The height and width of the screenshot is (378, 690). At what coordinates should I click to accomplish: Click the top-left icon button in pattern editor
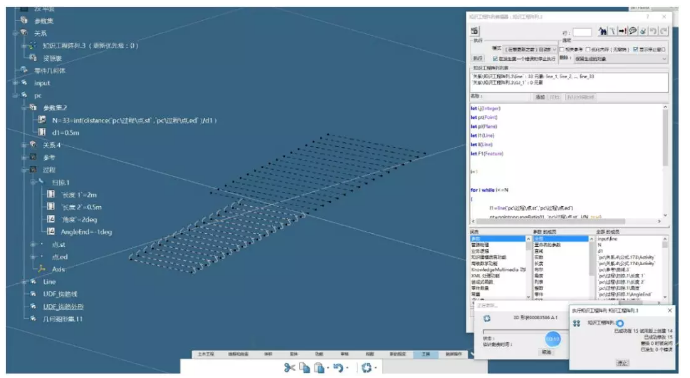(x=475, y=31)
